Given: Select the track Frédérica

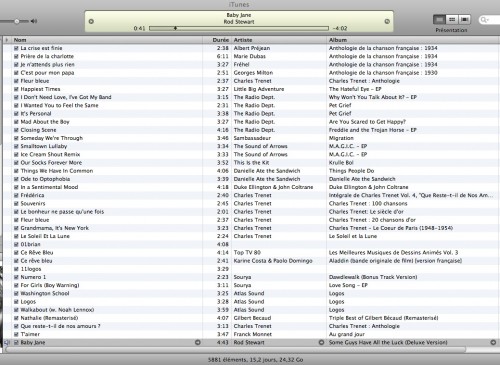Looking at the screenshot, I should coord(32,195).
